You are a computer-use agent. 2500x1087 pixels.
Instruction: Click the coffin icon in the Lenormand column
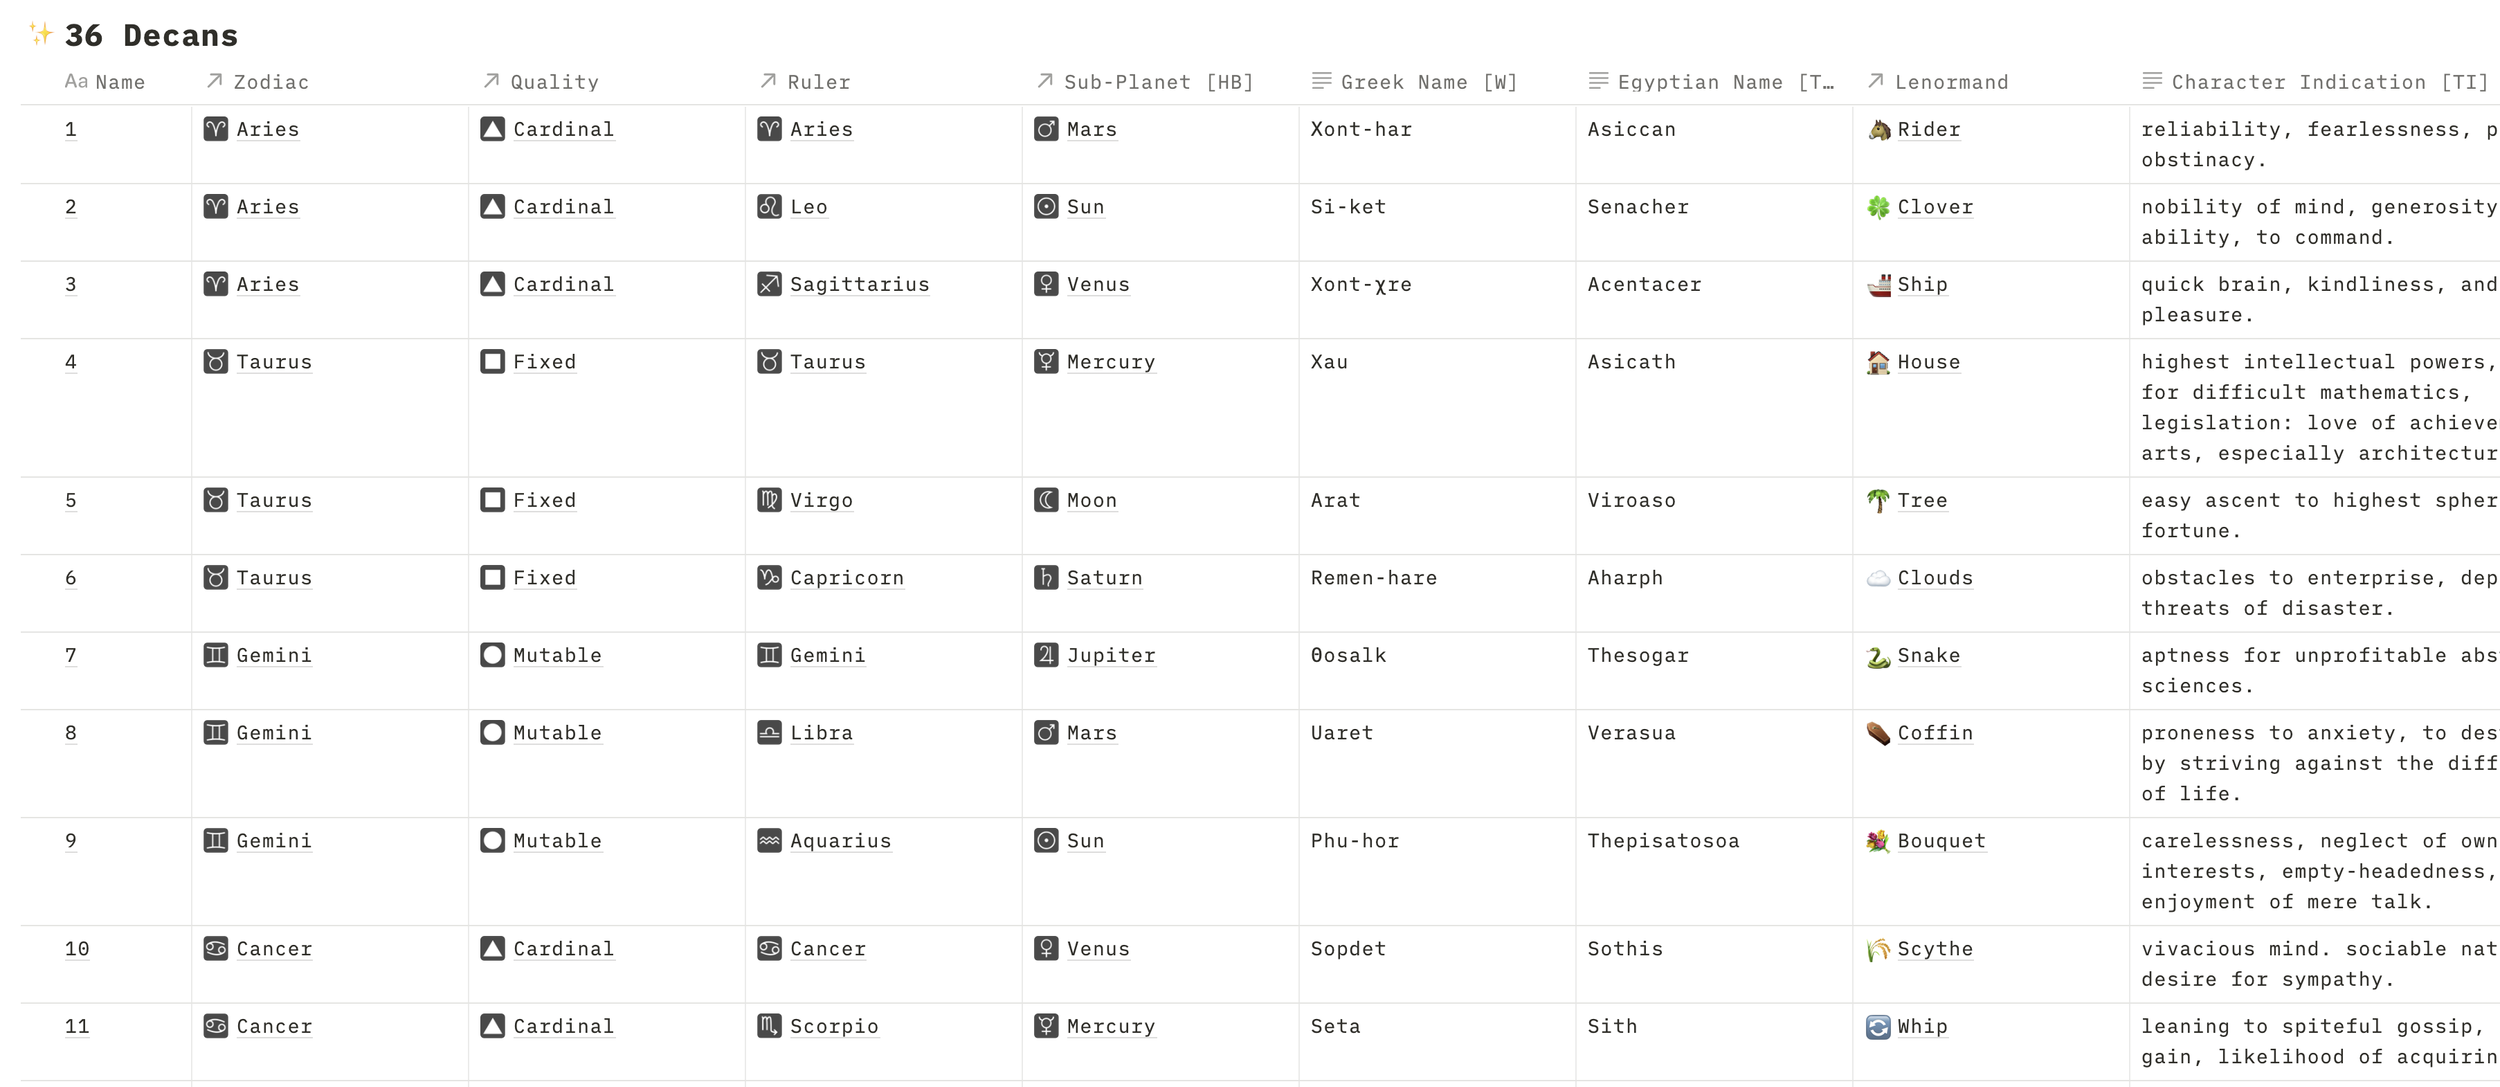pos(1878,733)
